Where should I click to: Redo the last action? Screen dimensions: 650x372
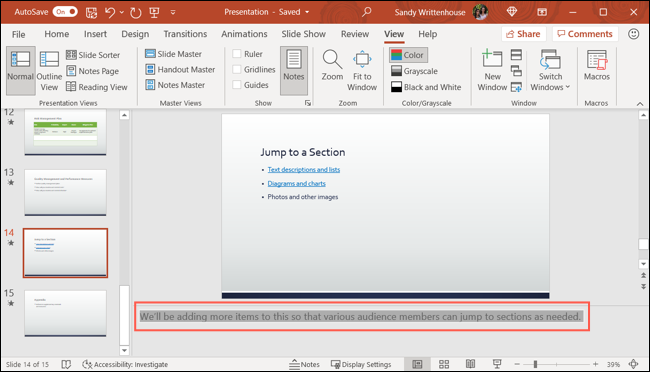click(x=135, y=12)
